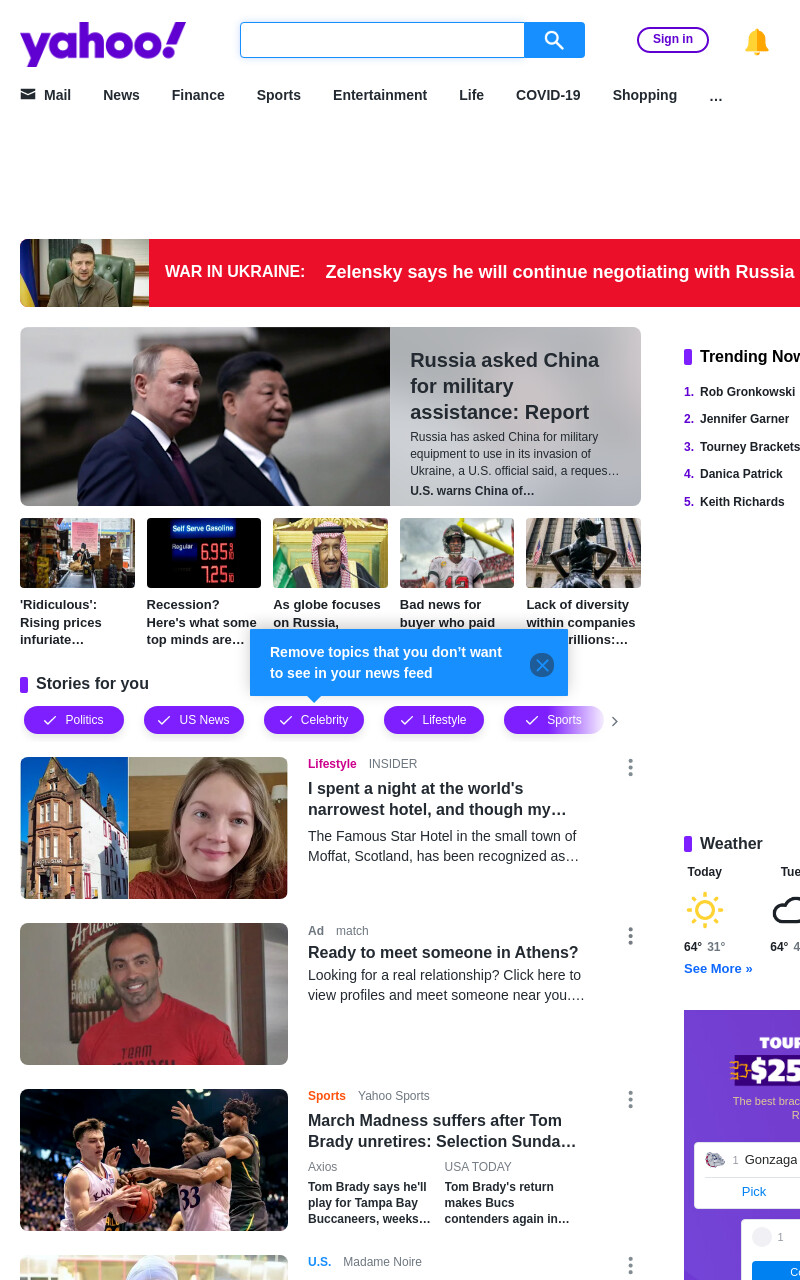Click the Zelensky breaking news thumbnail
The width and height of the screenshot is (800, 1280).
[84, 273]
